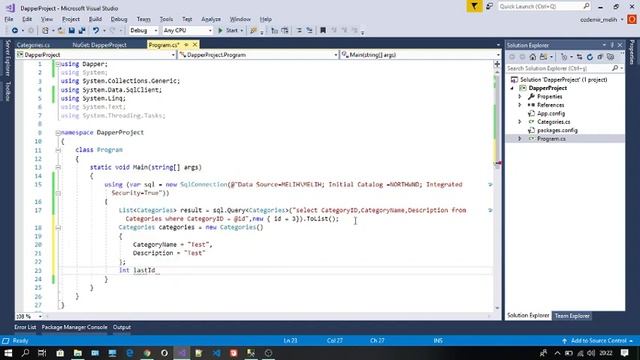Screen dimensions: 640x360
Task: Open the Project menu
Action: click(71, 19)
